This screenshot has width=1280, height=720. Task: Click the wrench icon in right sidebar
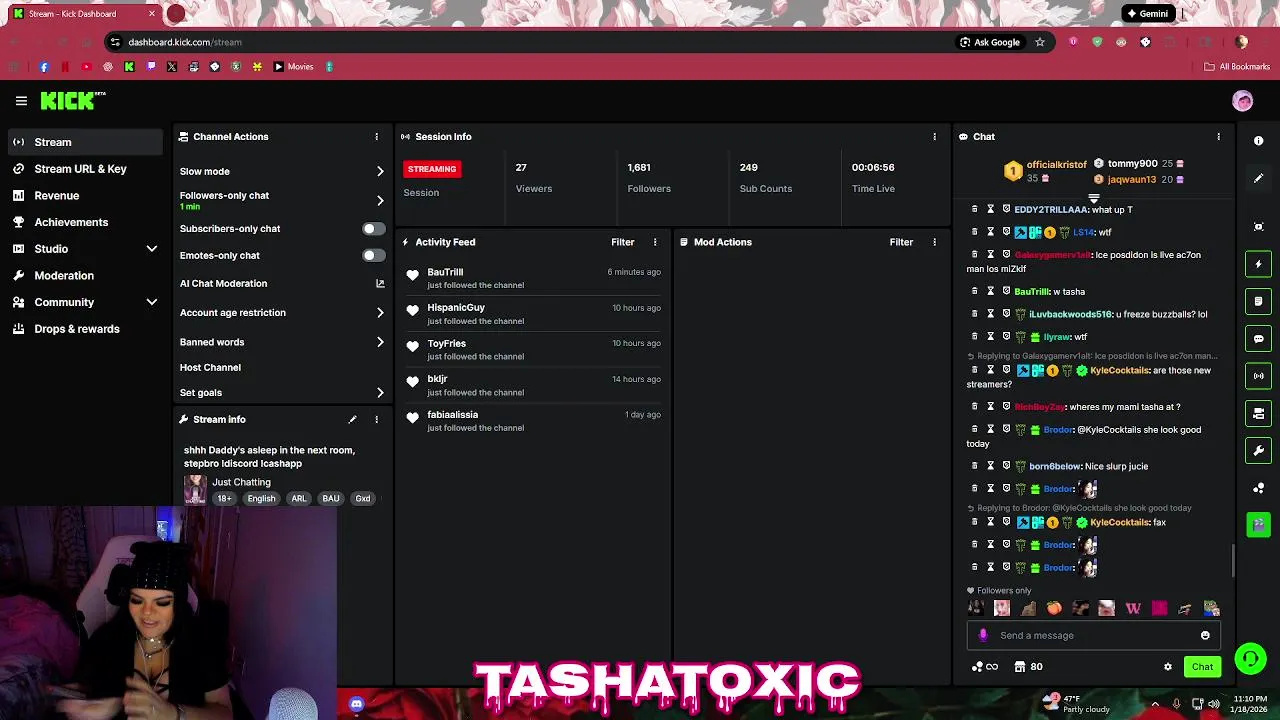[x=1258, y=450]
